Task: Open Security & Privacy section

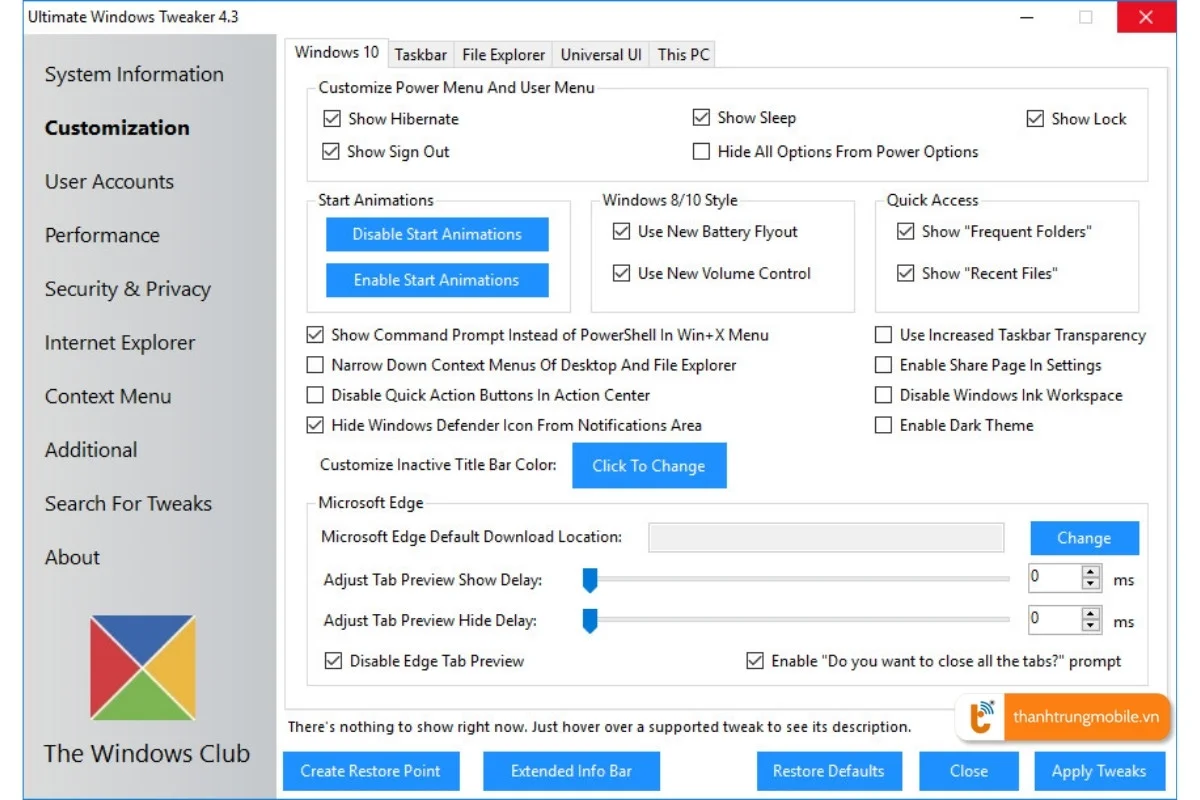Action: point(127,289)
